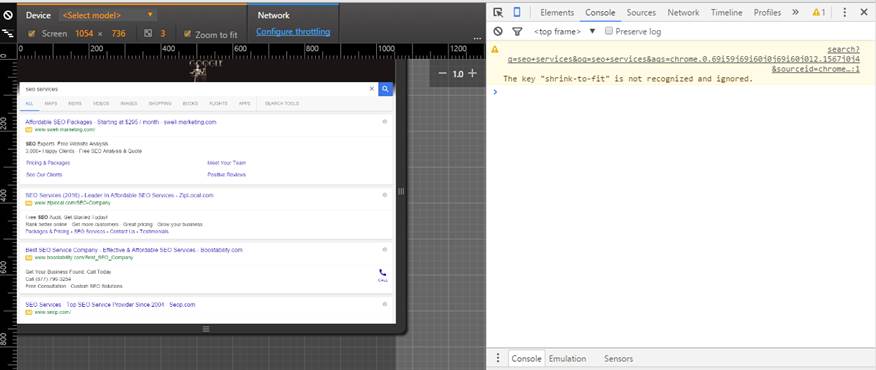
Task: Open See Our Clients sitelink
Action: (44, 174)
